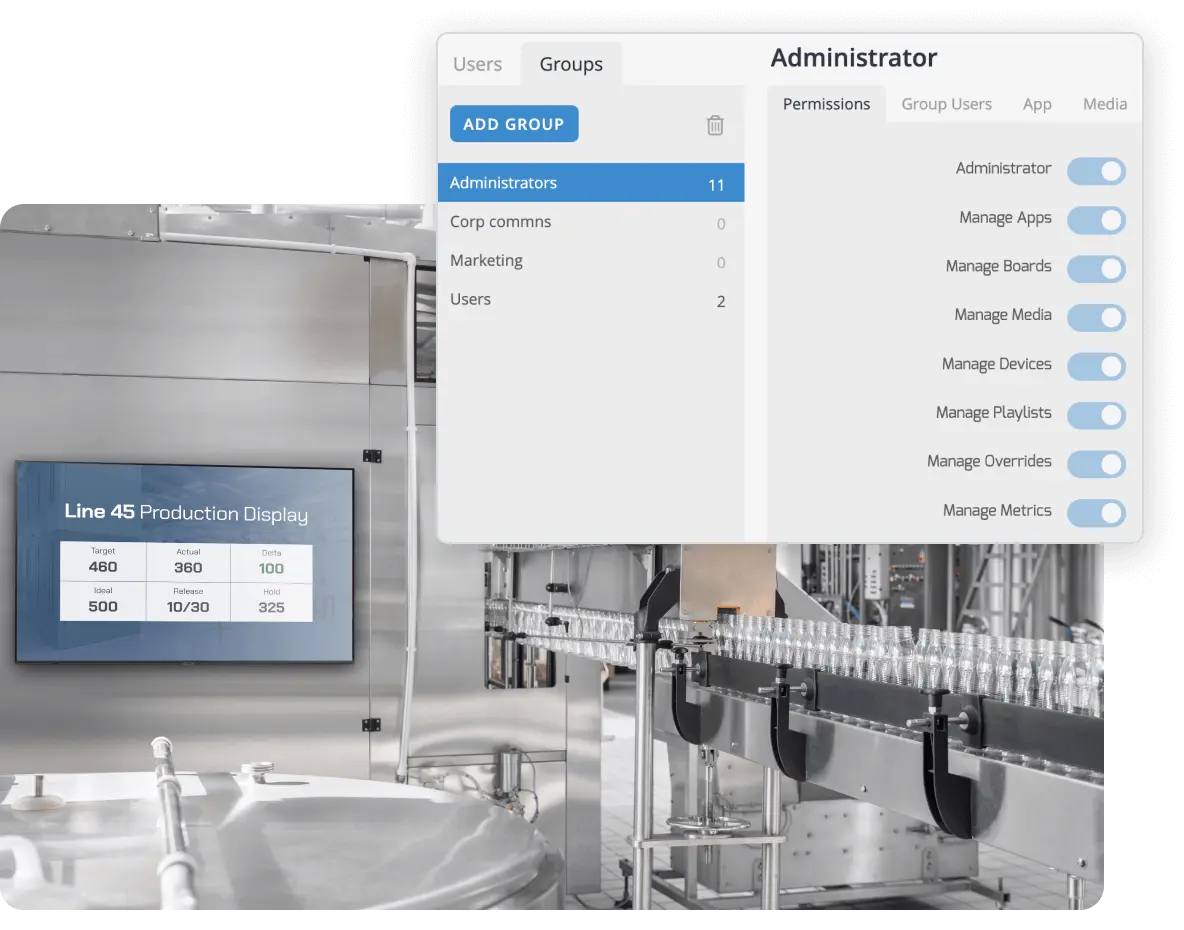The height and width of the screenshot is (930, 1184).
Task: Disable the Manage Apps permission
Action: [x=1096, y=220]
